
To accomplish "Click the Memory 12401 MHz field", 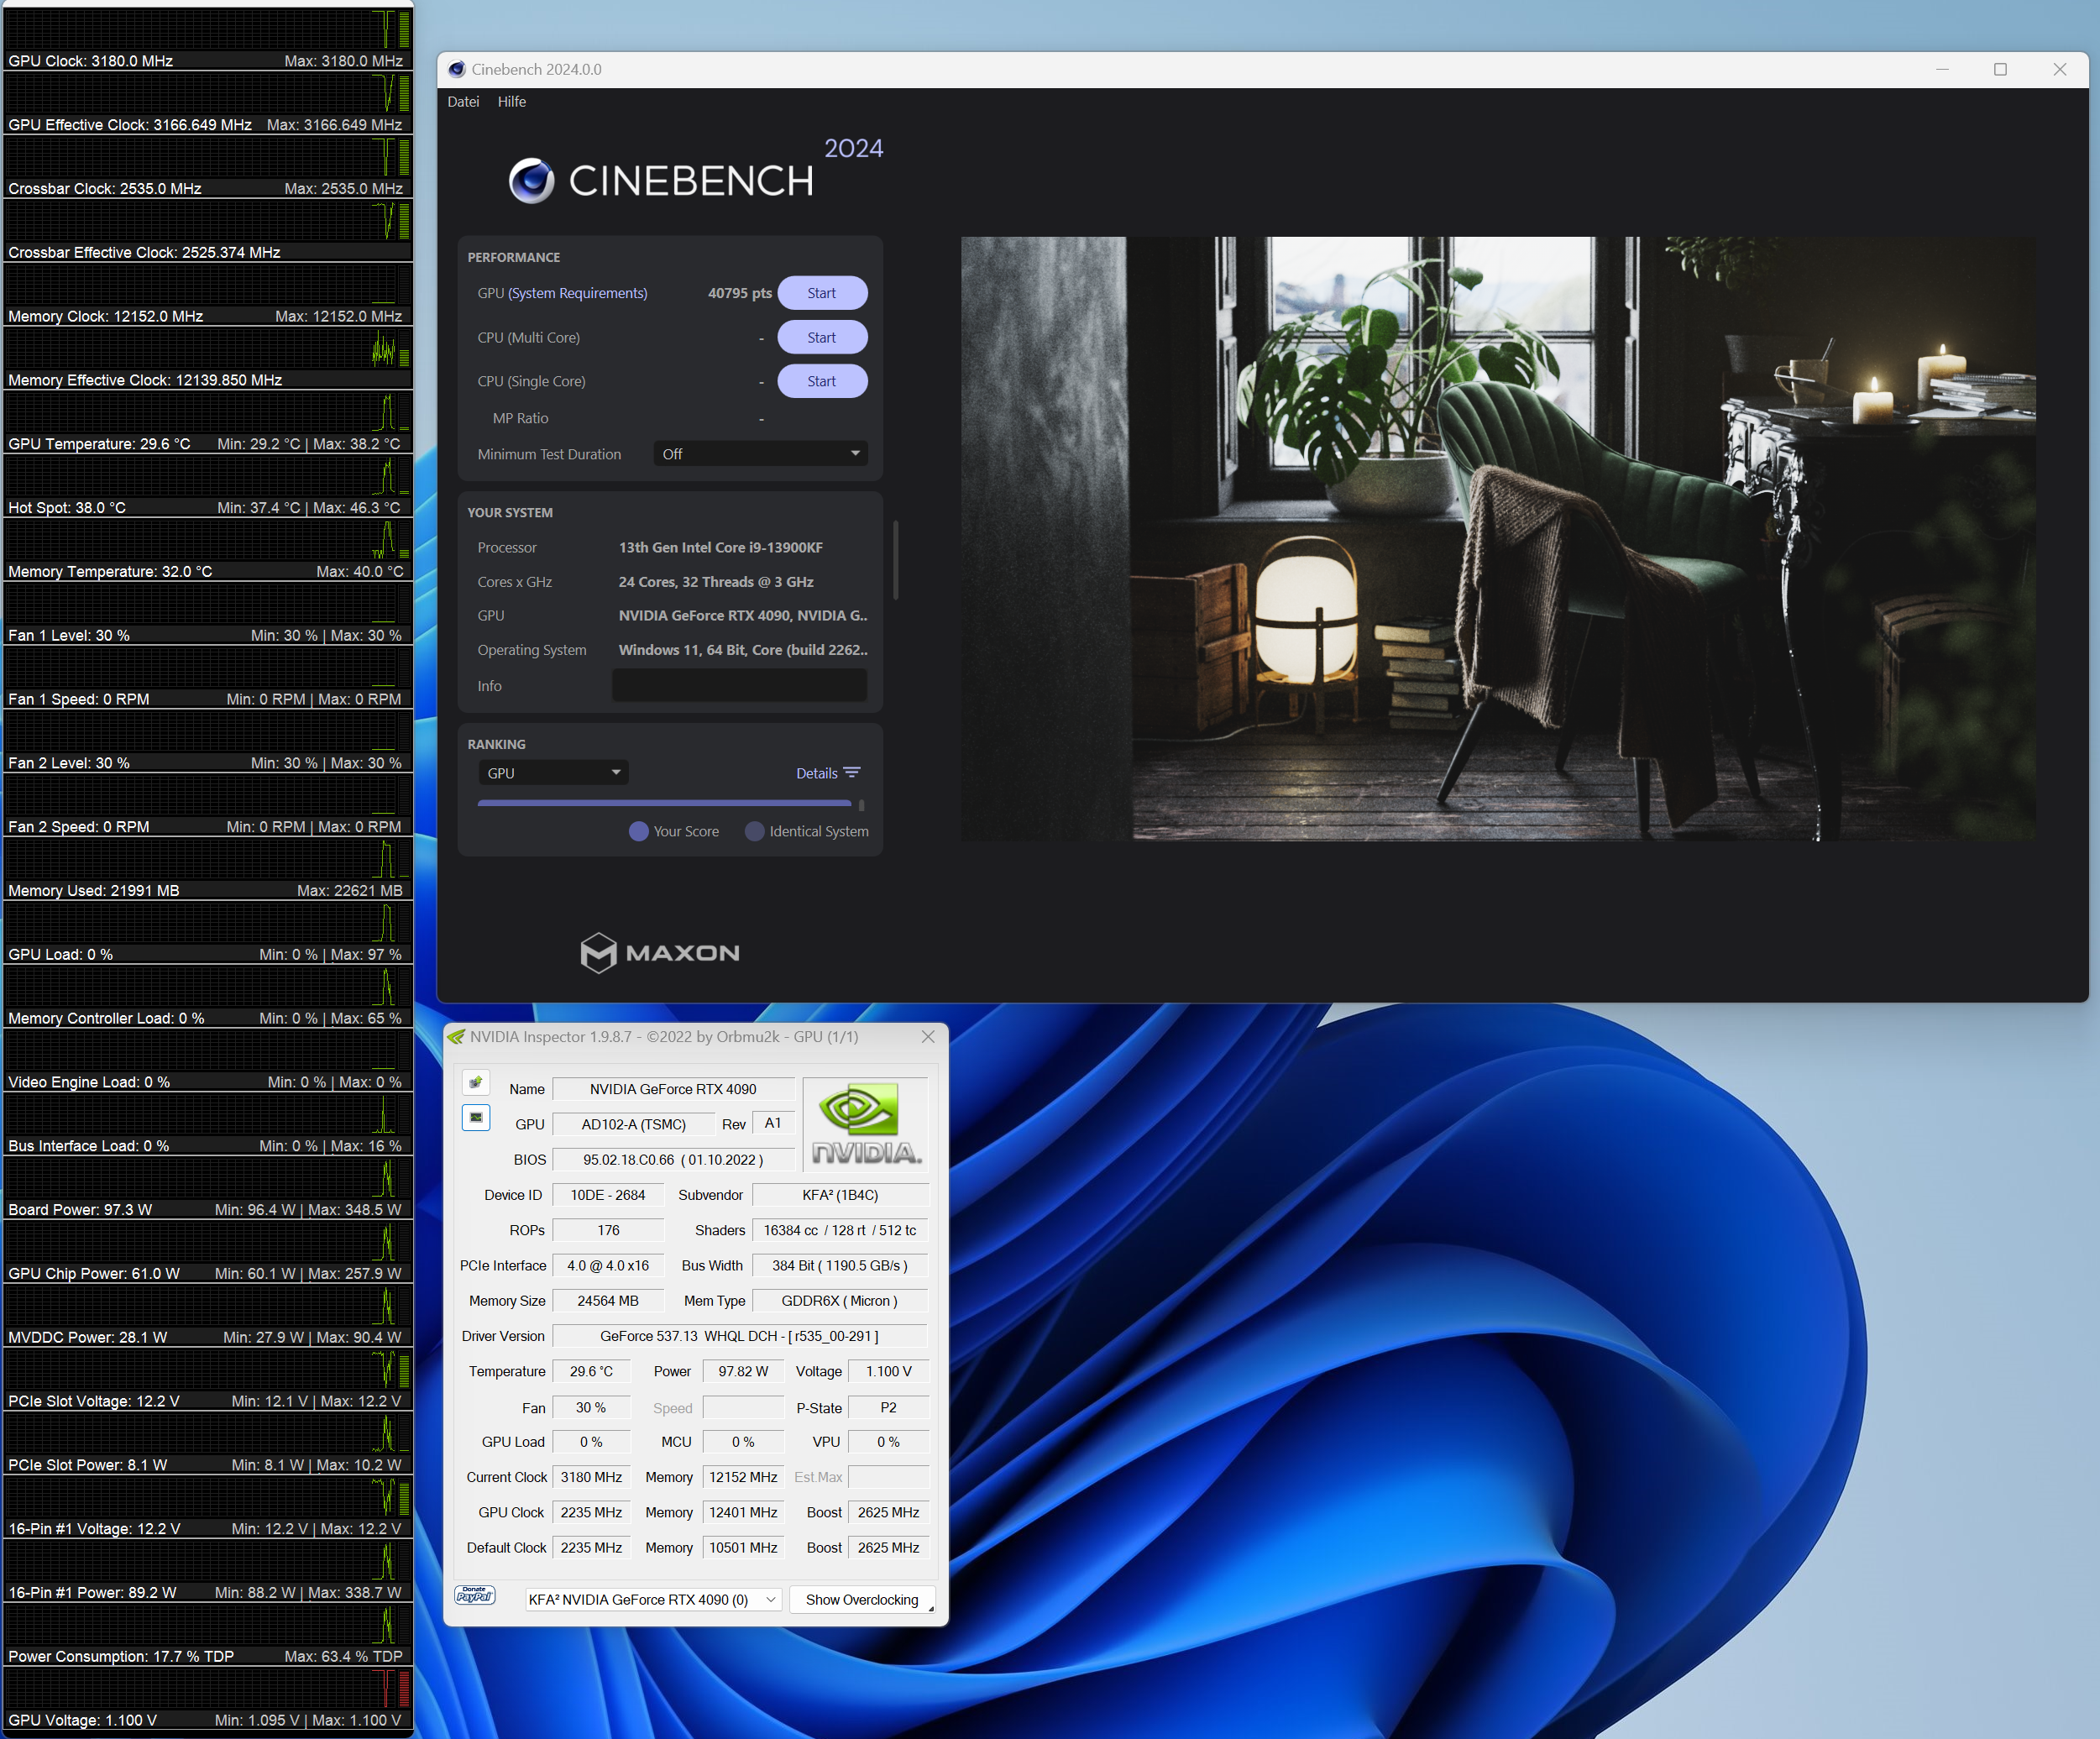I will (743, 1512).
